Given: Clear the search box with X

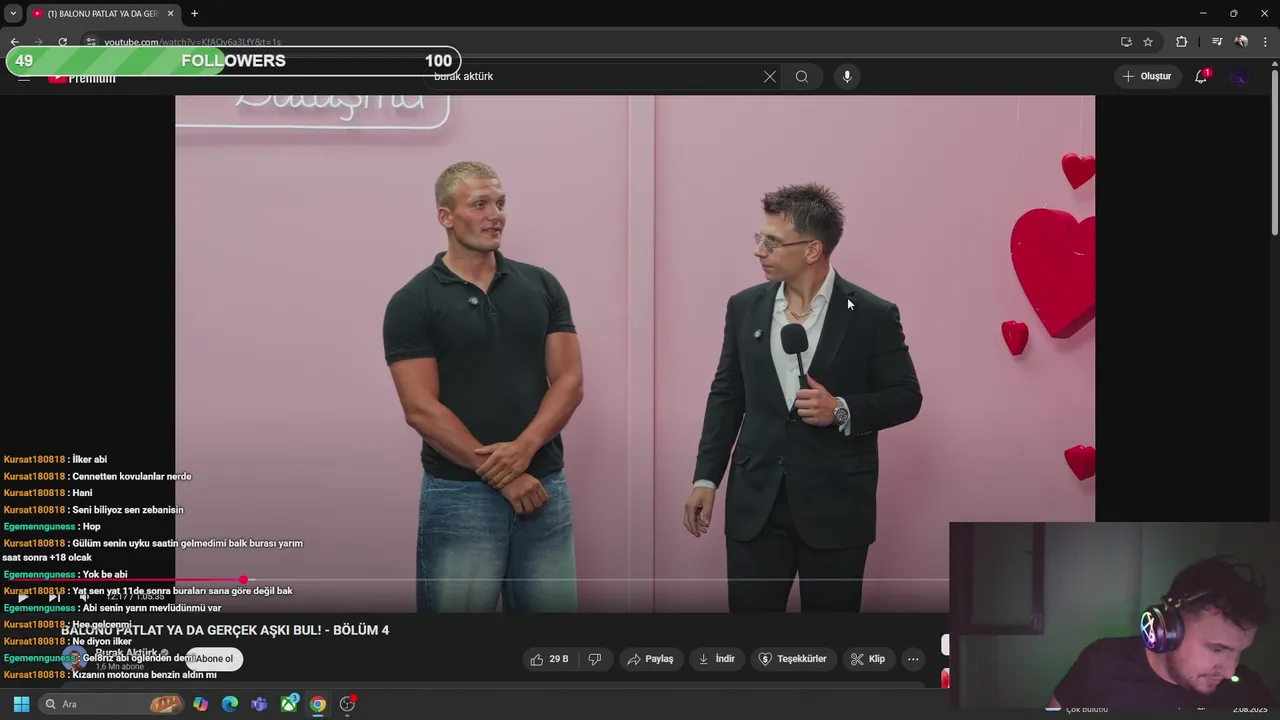Looking at the screenshot, I should (x=769, y=77).
